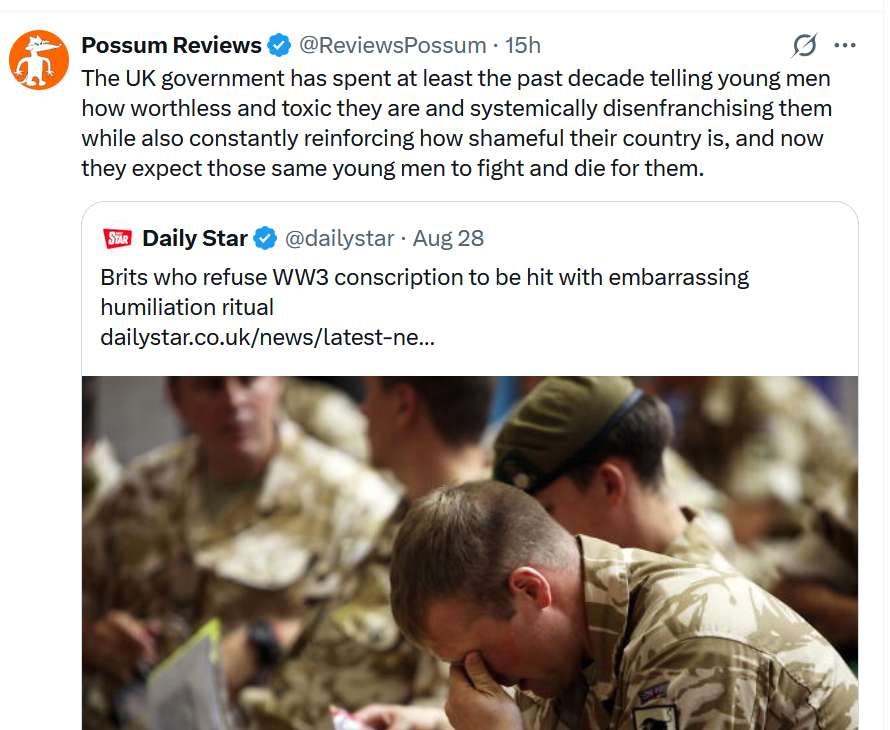The width and height of the screenshot is (890, 730).
Task: Open the three-dot more options menu
Action: point(845,45)
